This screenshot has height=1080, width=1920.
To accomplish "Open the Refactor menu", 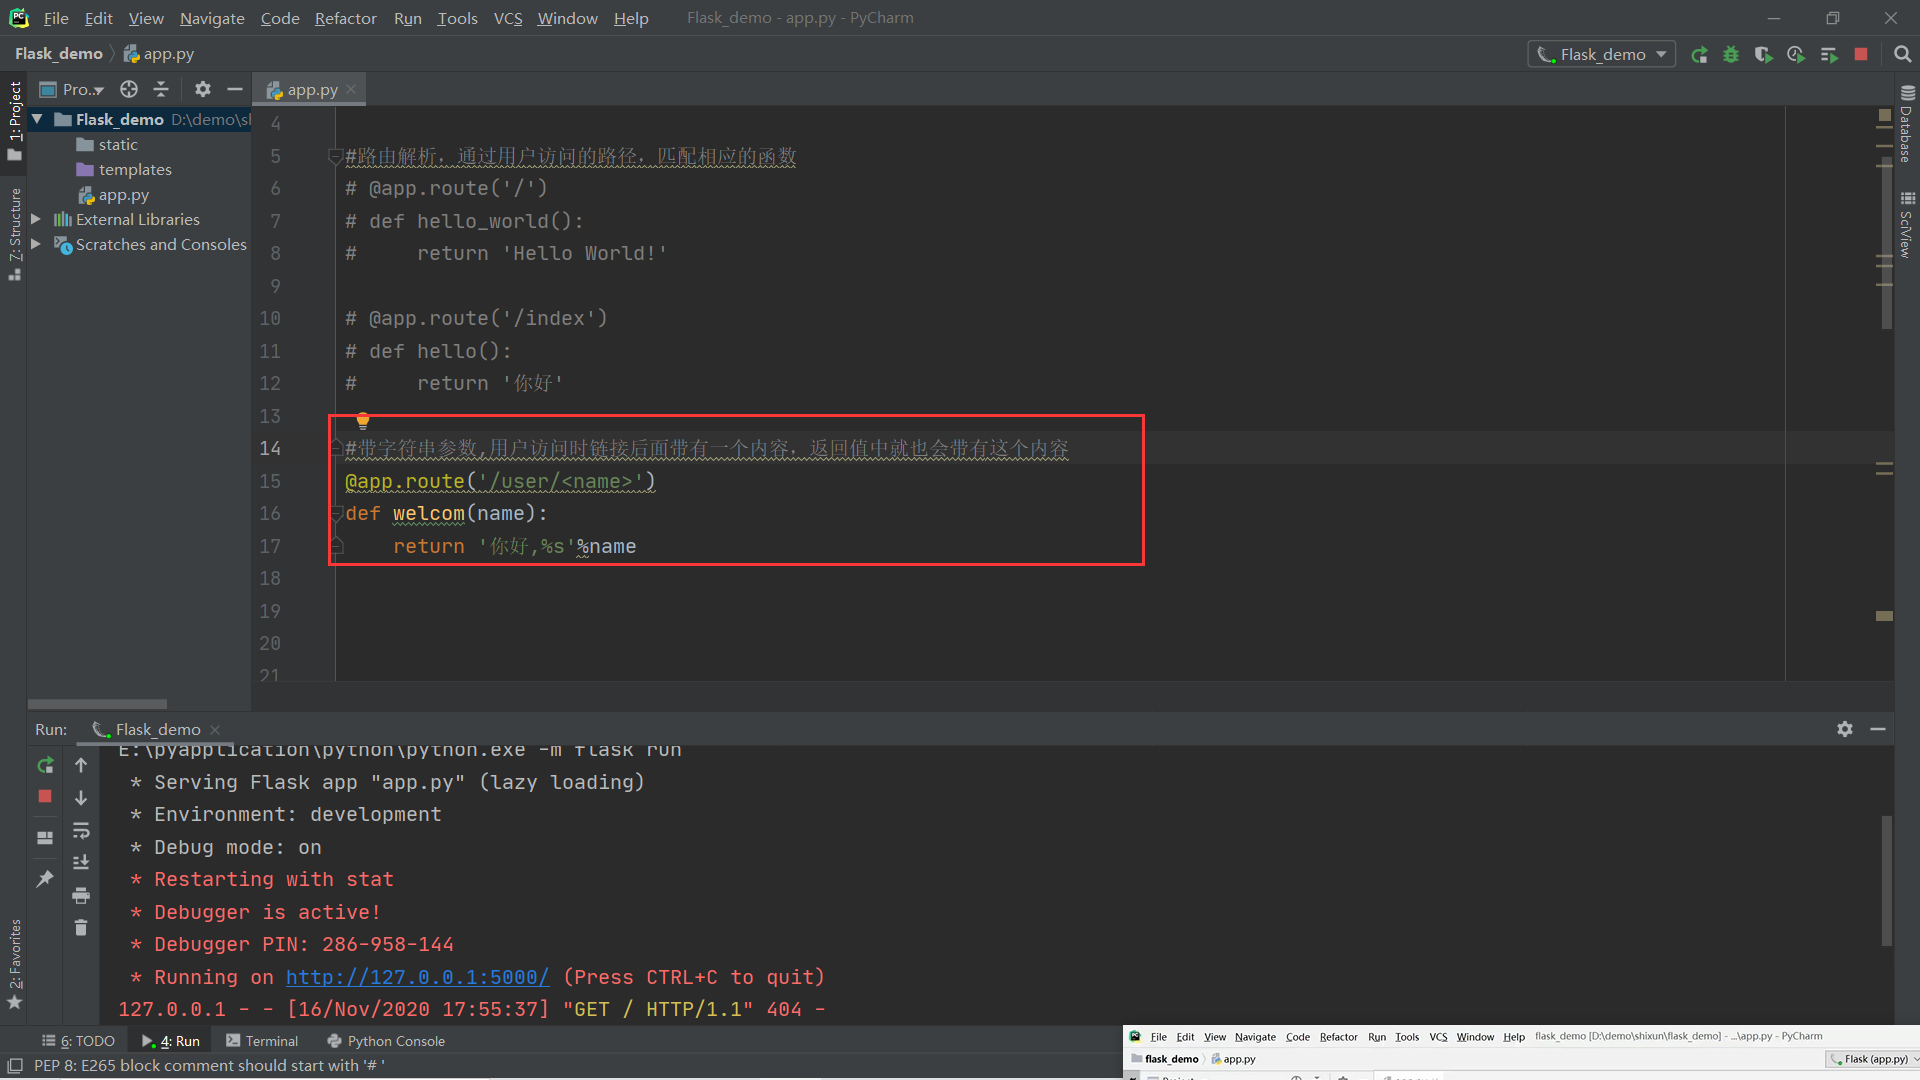I will click(x=345, y=18).
